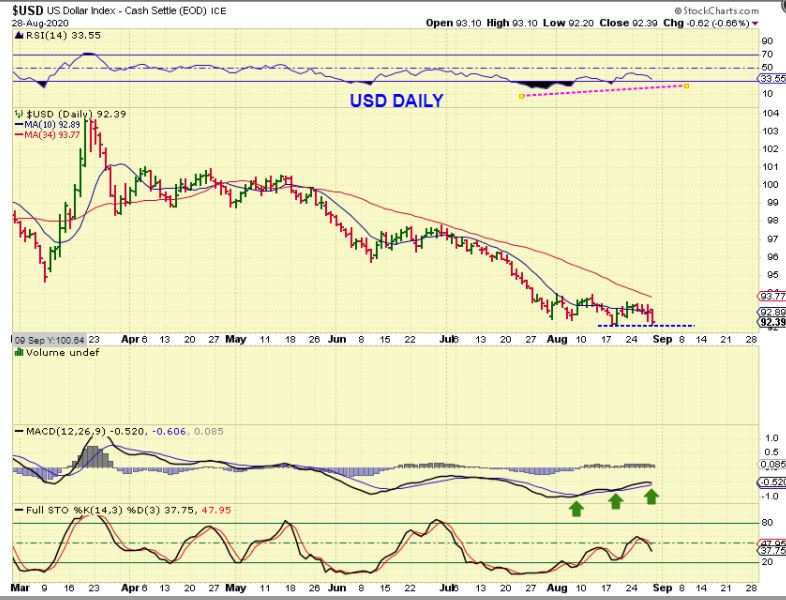This screenshot has height=600, width=786.
Task: Click the 33.55 RSI tag on right axis
Action: pos(772,79)
